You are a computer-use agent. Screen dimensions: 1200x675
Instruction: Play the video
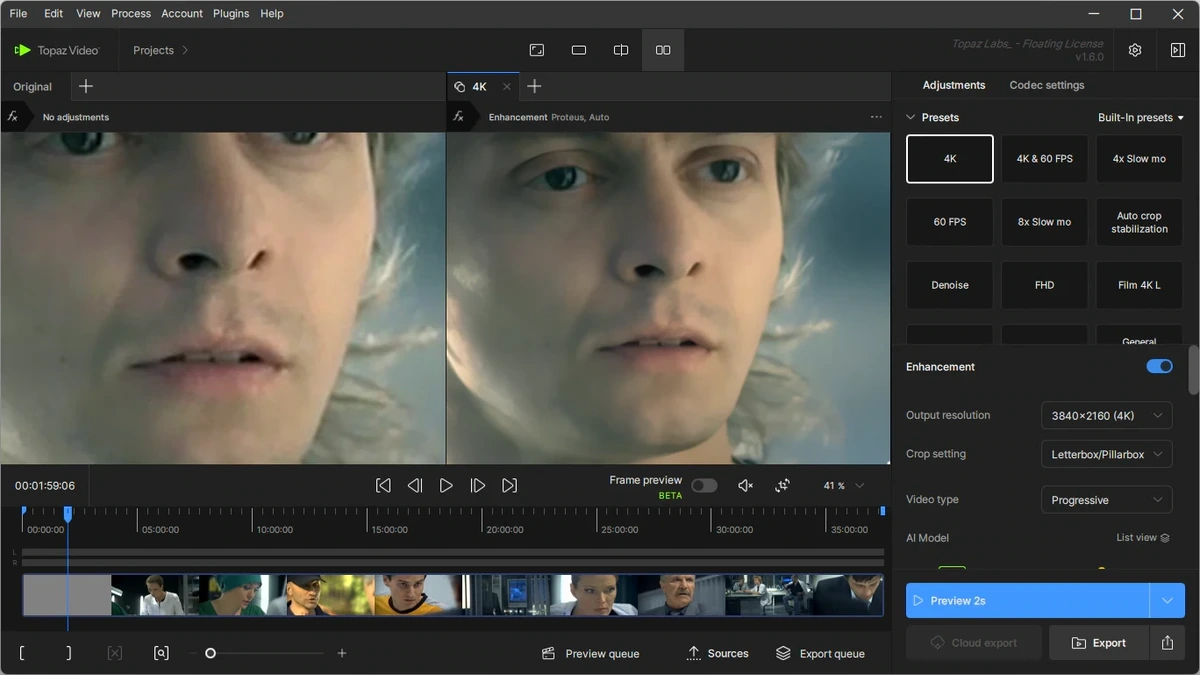click(446, 485)
